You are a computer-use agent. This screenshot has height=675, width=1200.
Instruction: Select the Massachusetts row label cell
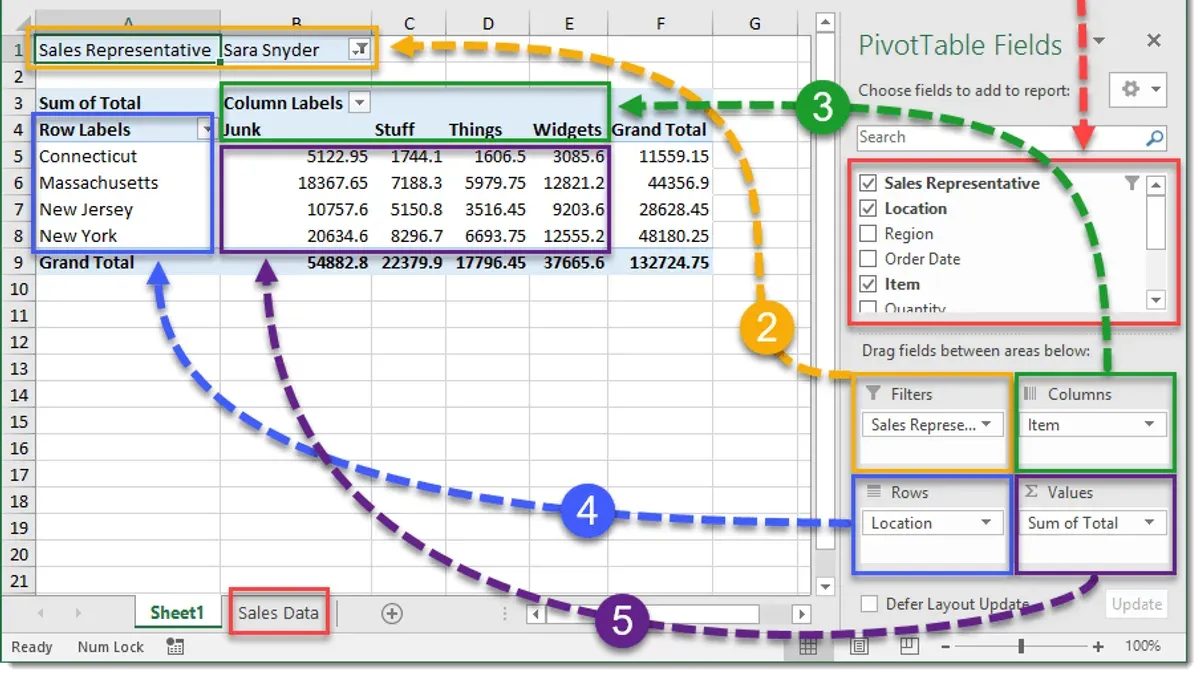point(127,183)
